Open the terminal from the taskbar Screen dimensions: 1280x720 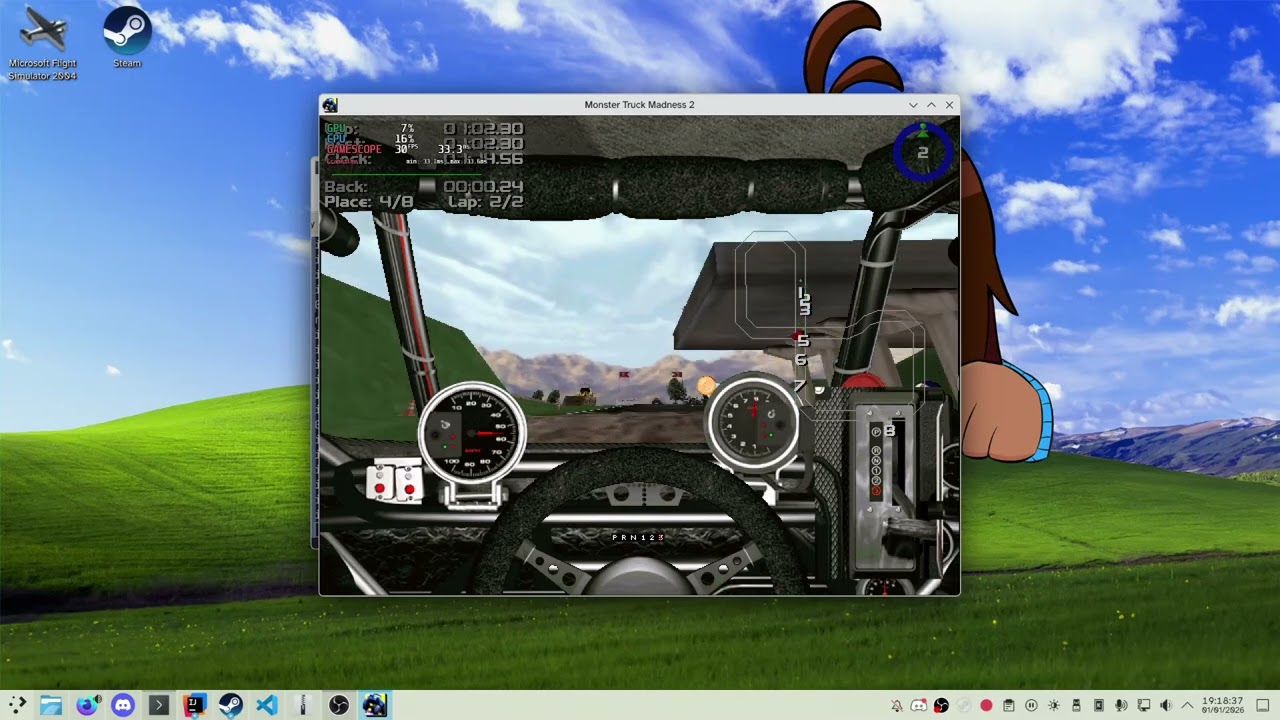click(159, 705)
